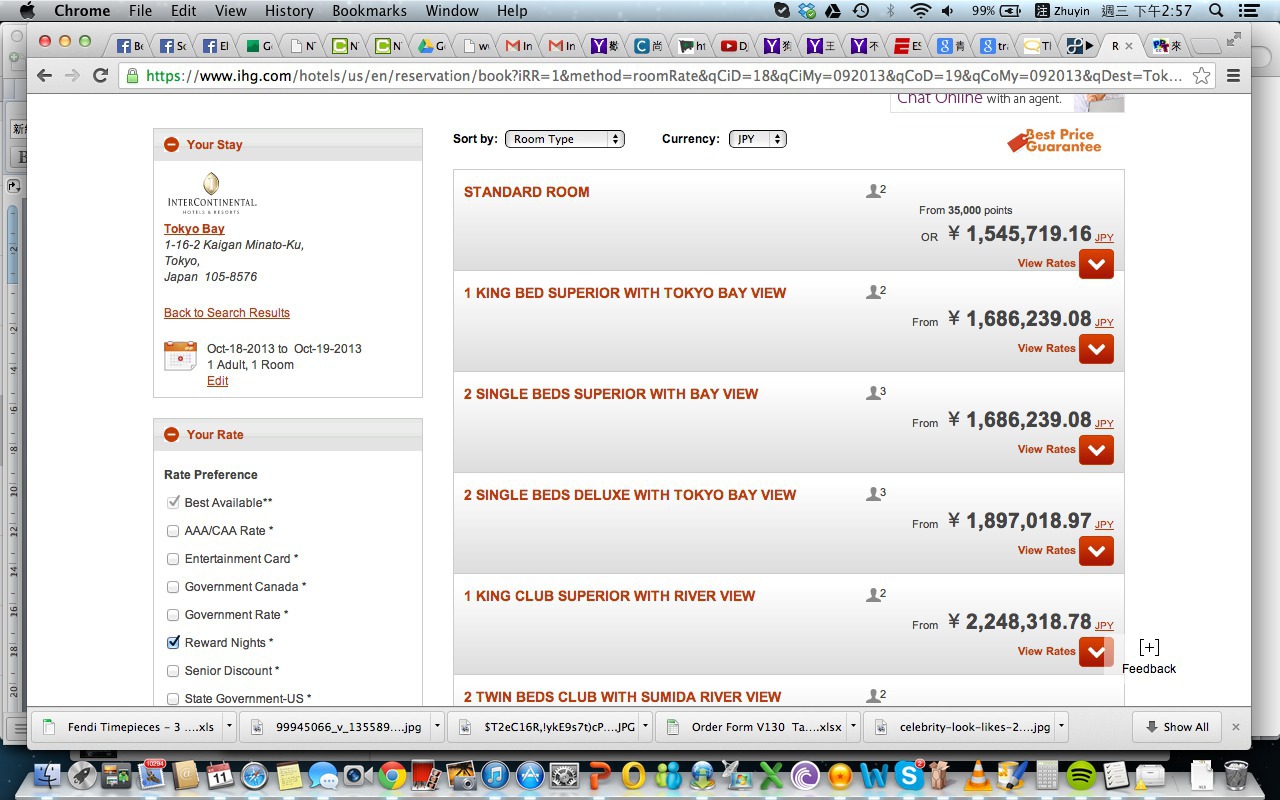The image size is (1280, 800).
Task: Click the InterContinental hotel logo
Action: point(211,192)
